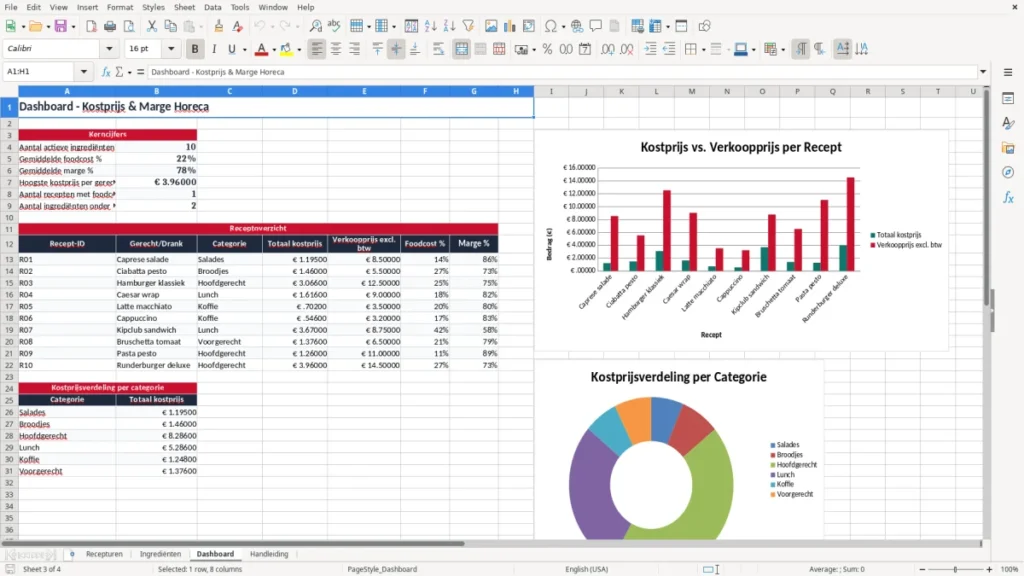1024x576 pixels.
Task: Run the spelling check
Action: (334, 26)
